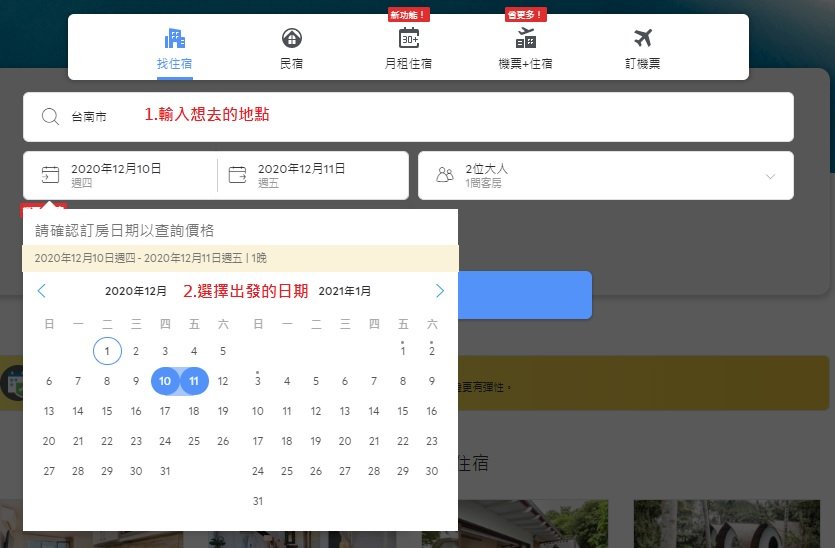Viewport: 835px width, 548px height.
Task: Select December 11 in the calendar
Action: click(194, 381)
